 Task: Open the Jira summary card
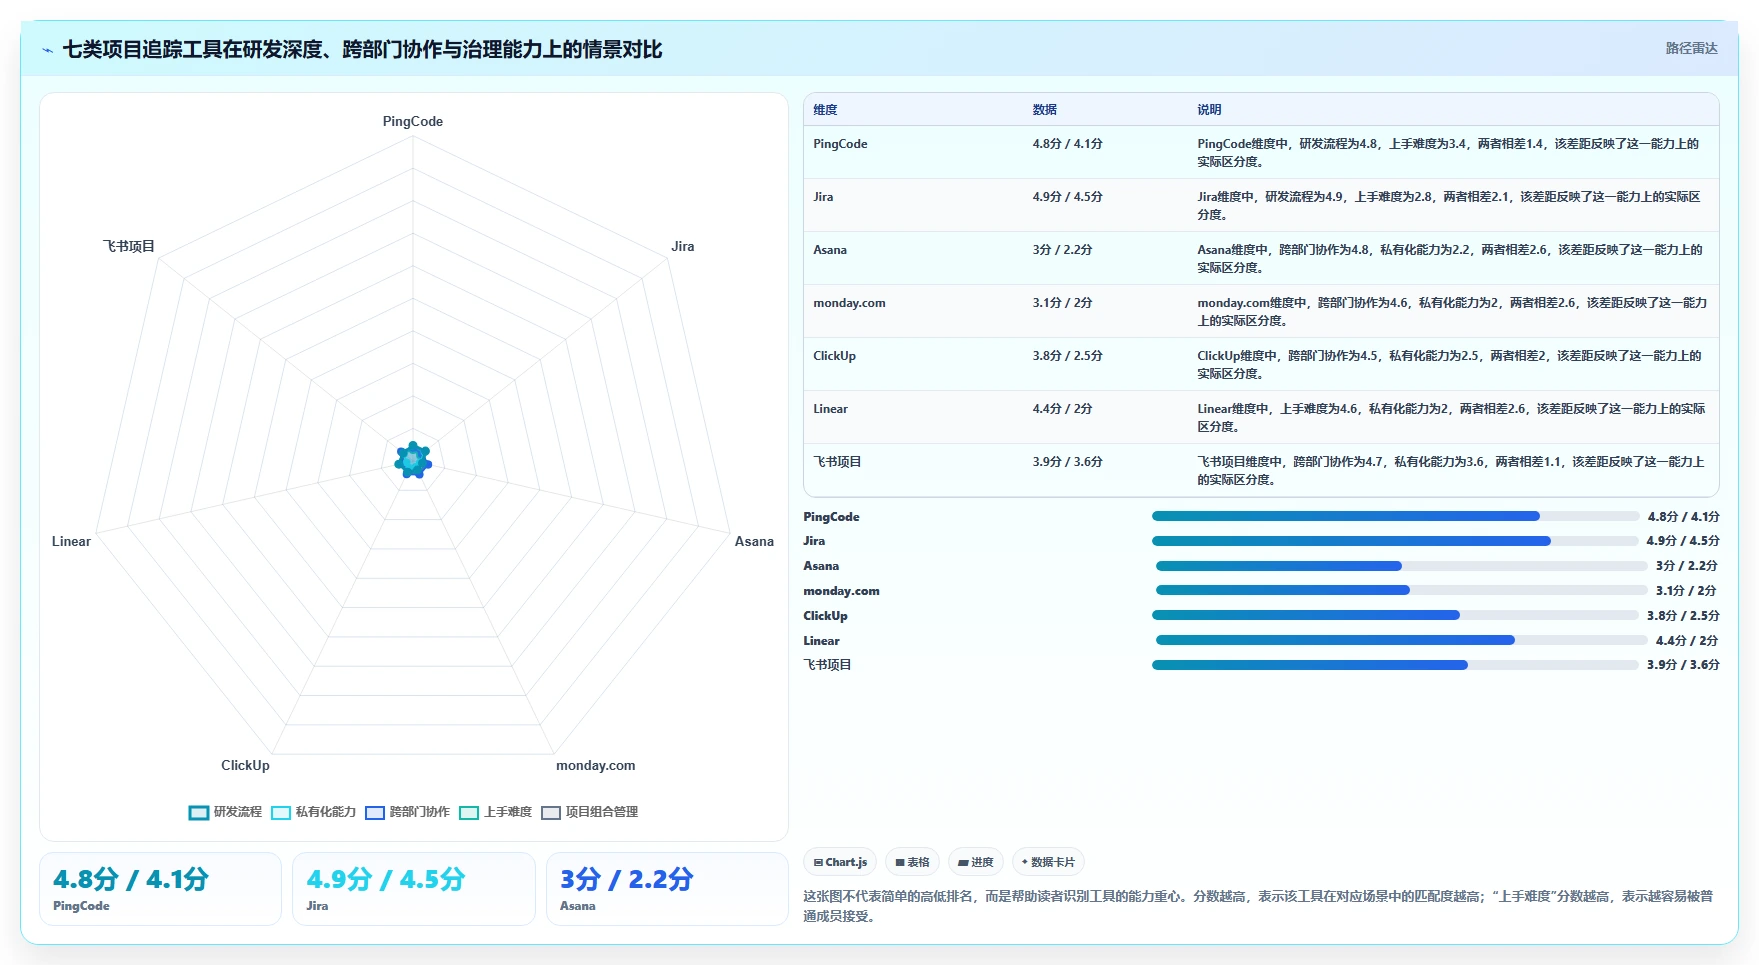click(x=413, y=889)
